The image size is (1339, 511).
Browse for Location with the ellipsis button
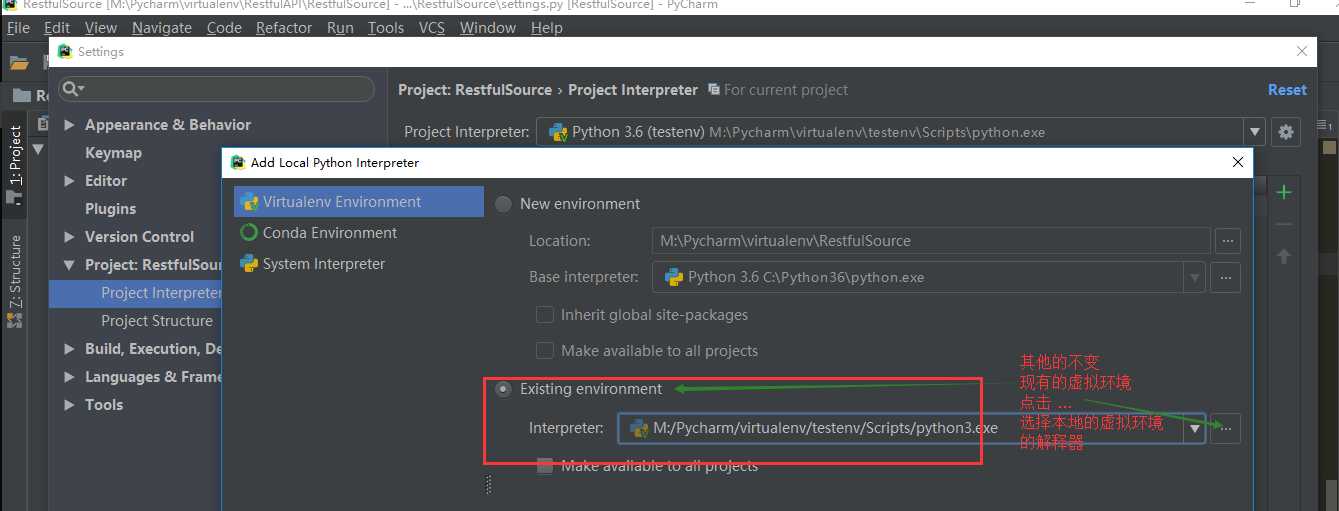coord(1227,241)
